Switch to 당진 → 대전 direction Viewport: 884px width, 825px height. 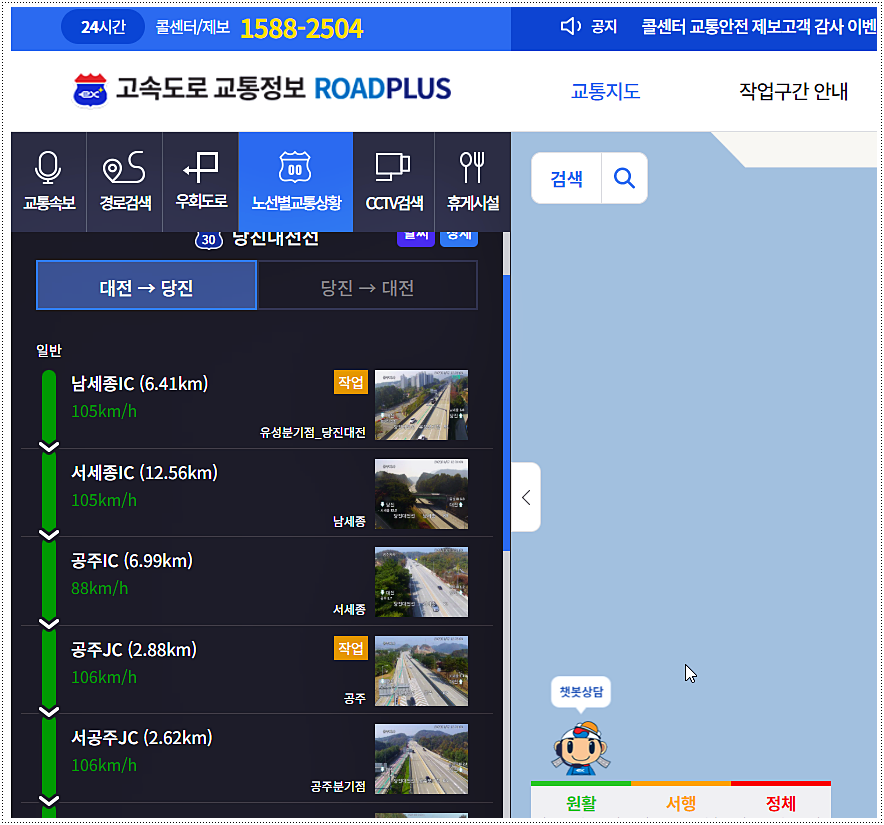point(367,285)
